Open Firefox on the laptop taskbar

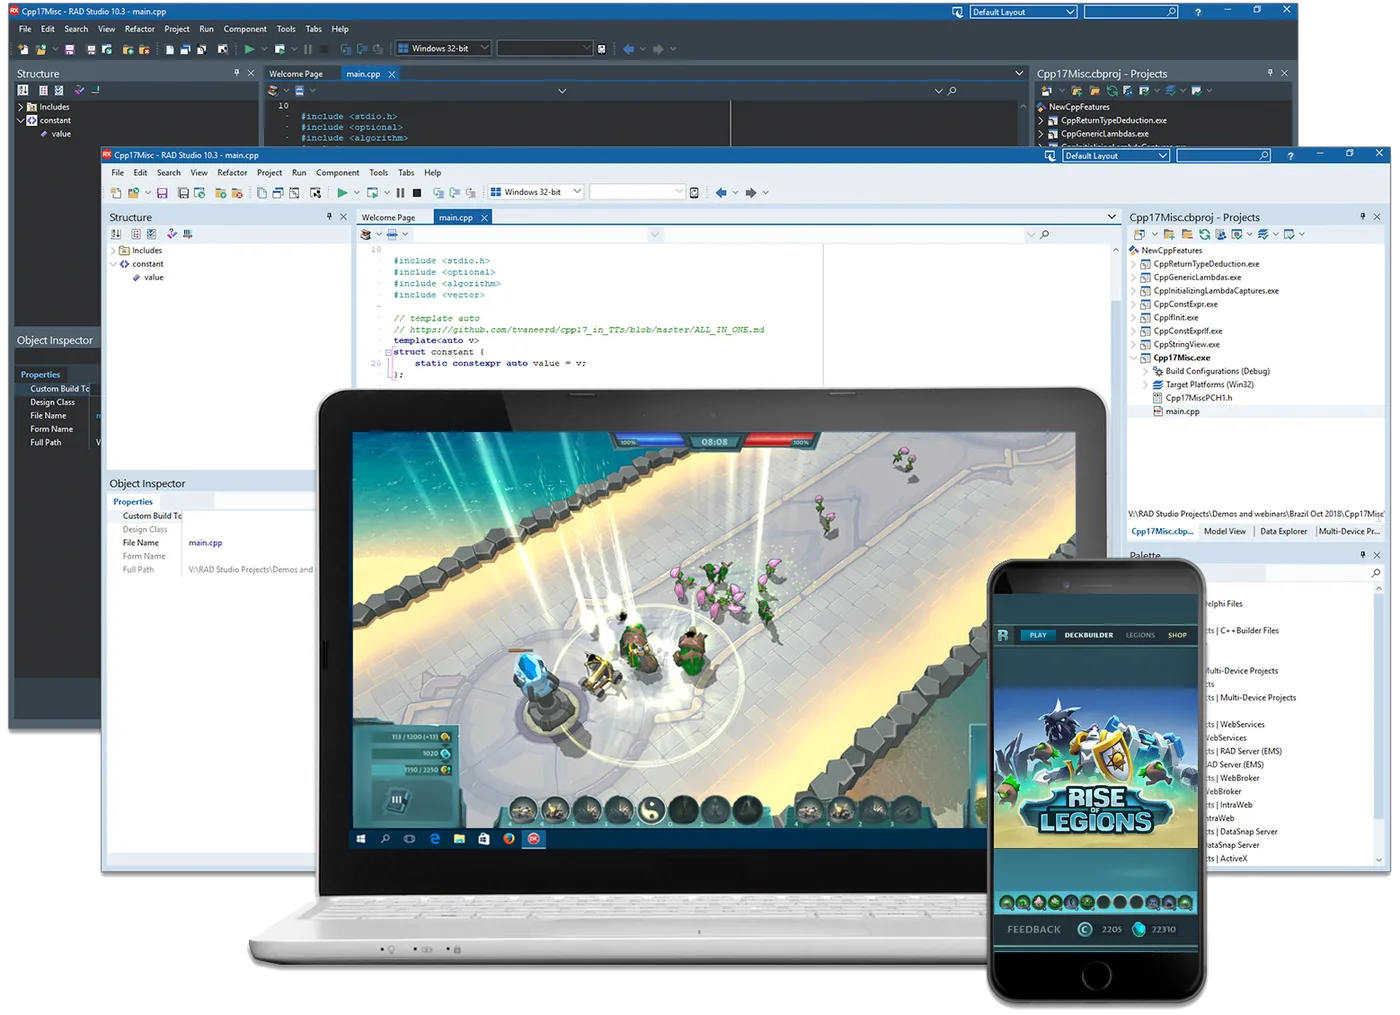tap(509, 839)
